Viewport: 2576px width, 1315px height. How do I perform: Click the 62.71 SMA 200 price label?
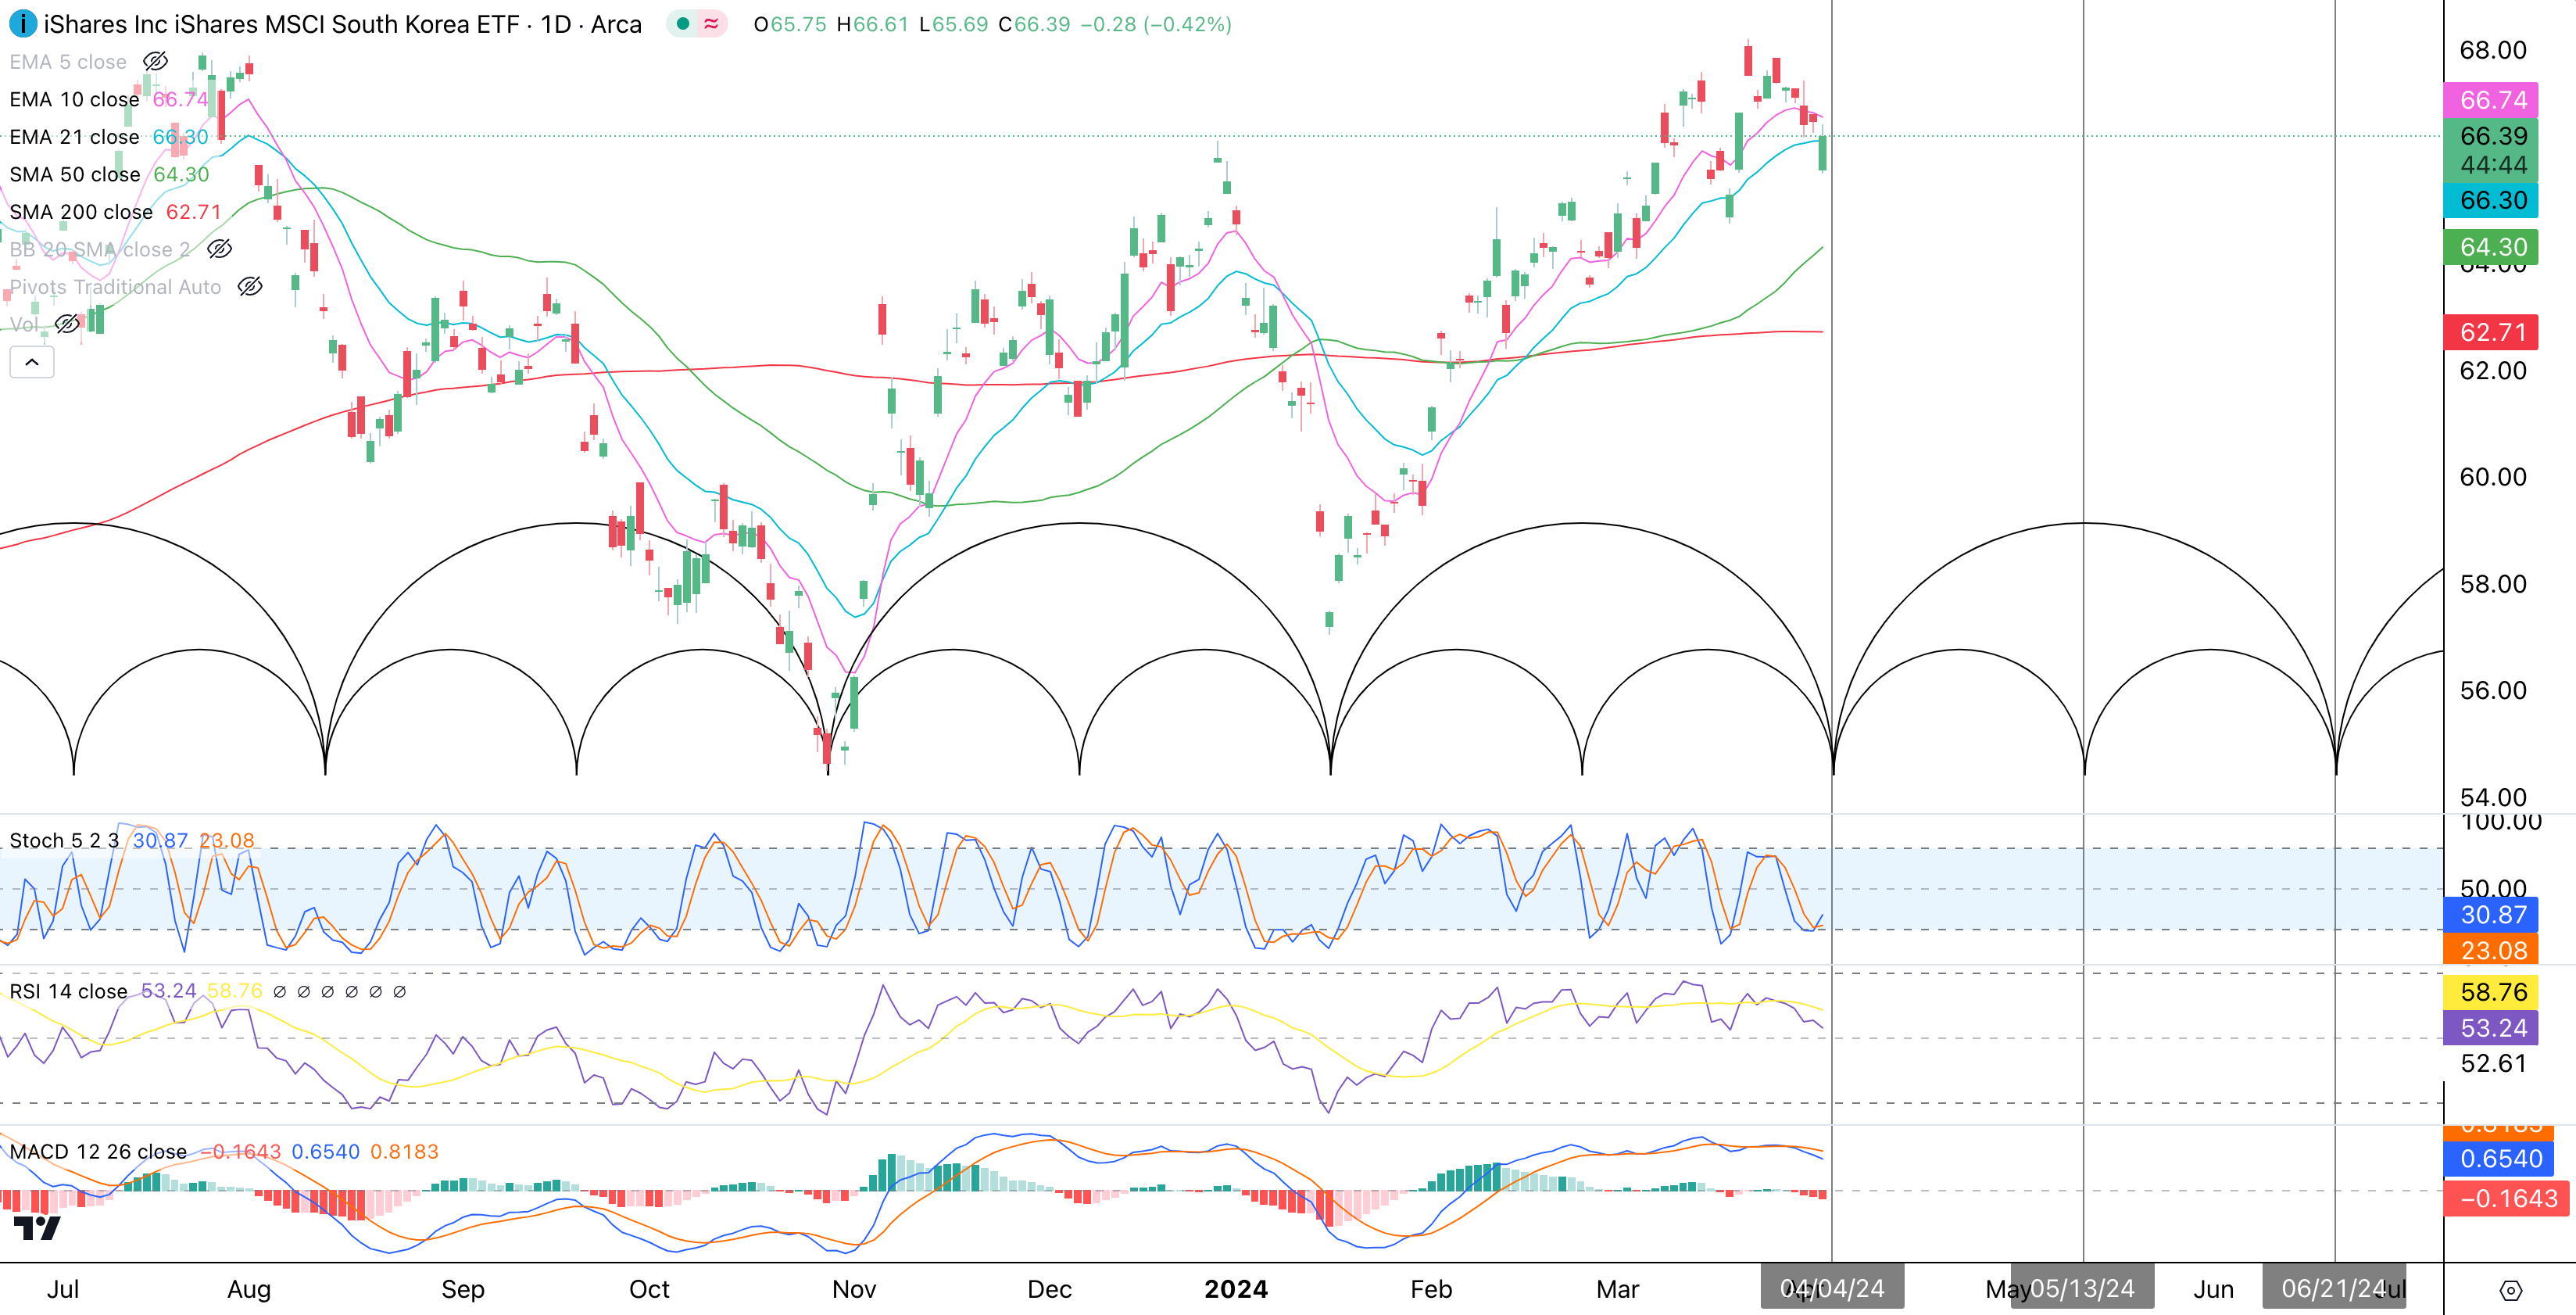tap(2491, 332)
